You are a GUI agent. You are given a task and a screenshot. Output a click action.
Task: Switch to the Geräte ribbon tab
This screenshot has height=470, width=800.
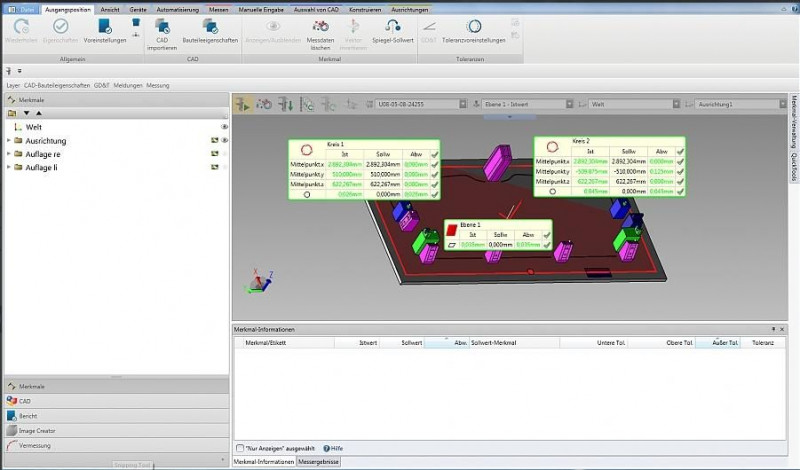pos(138,10)
